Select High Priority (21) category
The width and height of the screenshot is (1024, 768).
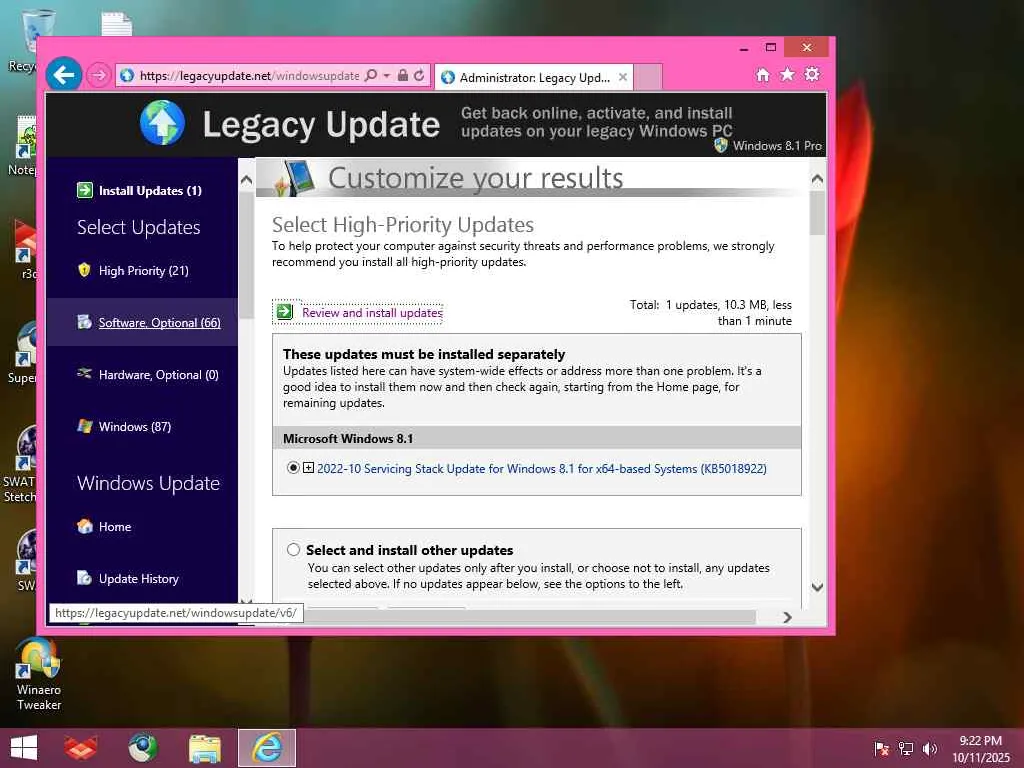pos(144,270)
